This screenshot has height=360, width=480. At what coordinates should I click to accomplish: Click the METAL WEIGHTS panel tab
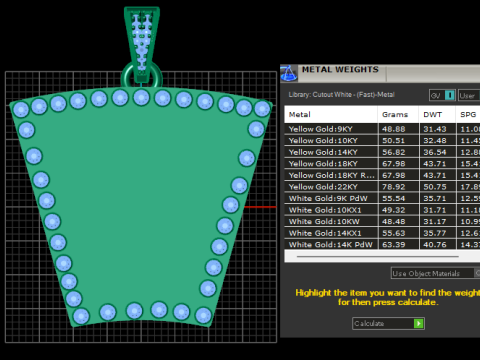pos(341,70)
